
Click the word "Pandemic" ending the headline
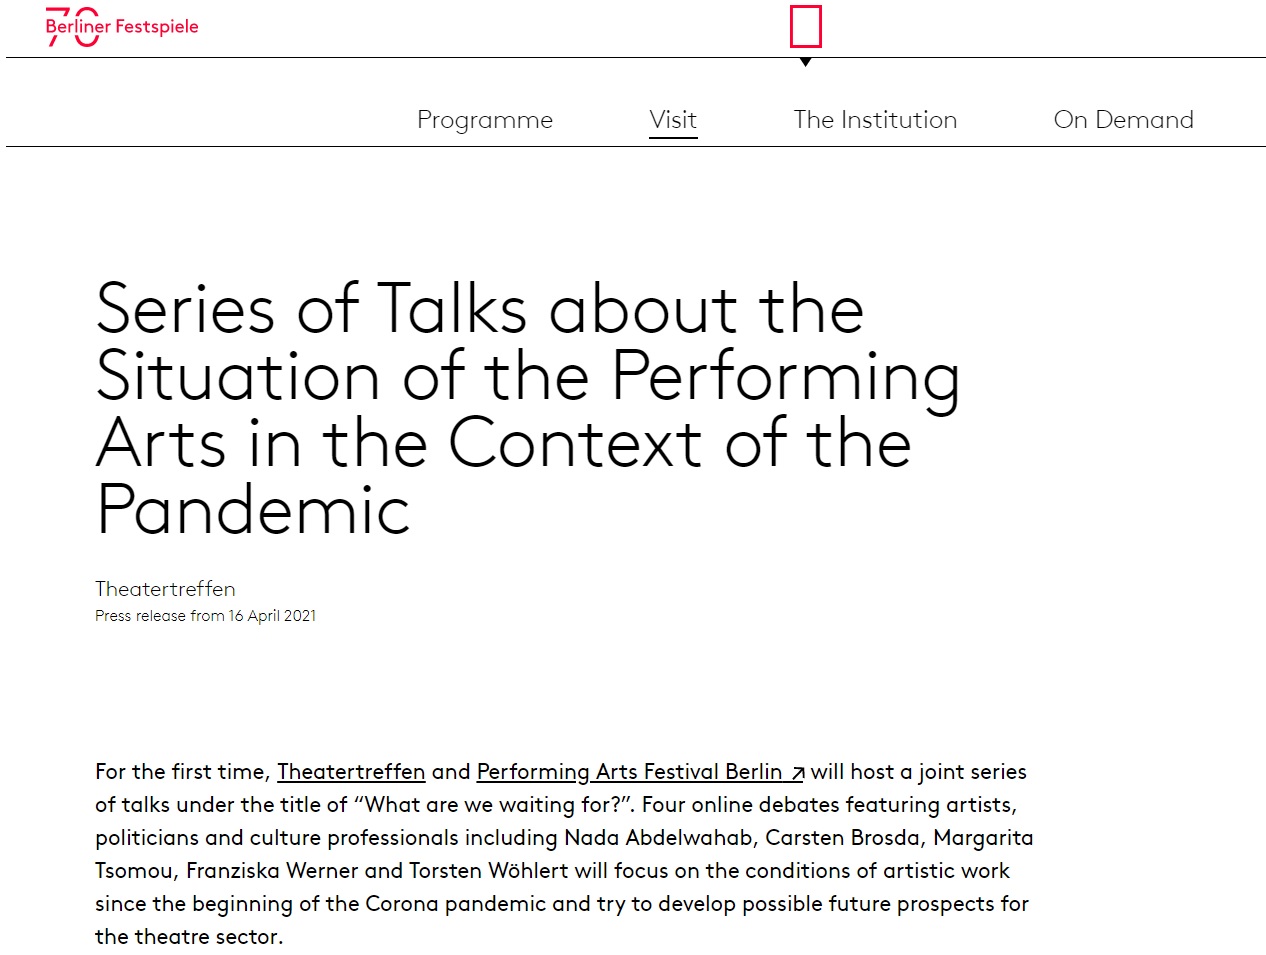pyautogui.click(x=253, y=510)
